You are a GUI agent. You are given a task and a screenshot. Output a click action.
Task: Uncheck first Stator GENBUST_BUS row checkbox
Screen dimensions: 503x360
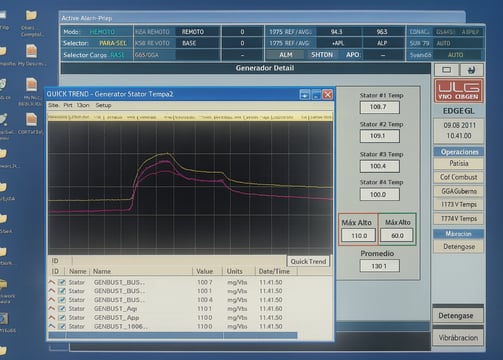(62, 282)
